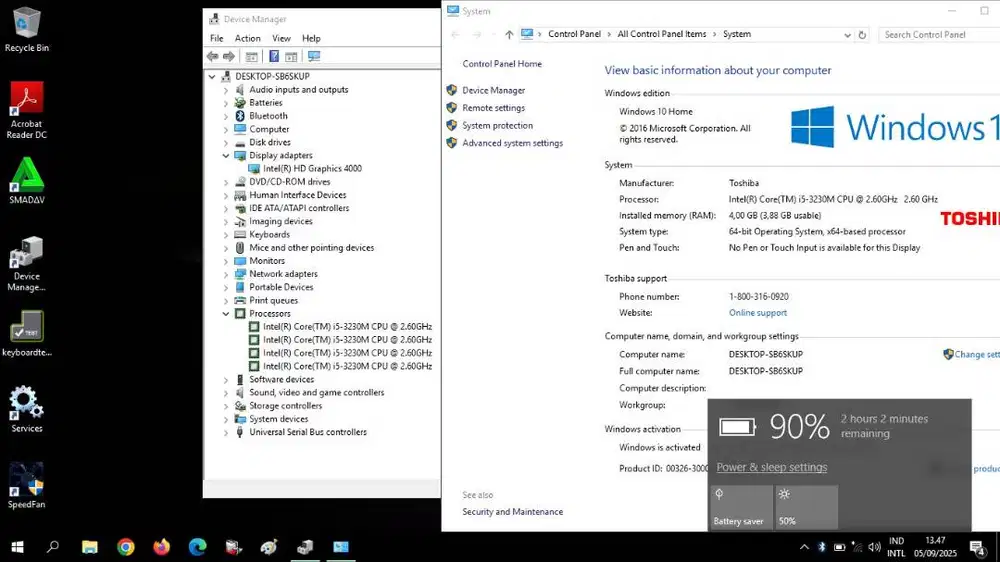Toggle the Battery saver tile
Image resolution: width=1000 pixels, height=562 pixels.
[x=740, y=507]
